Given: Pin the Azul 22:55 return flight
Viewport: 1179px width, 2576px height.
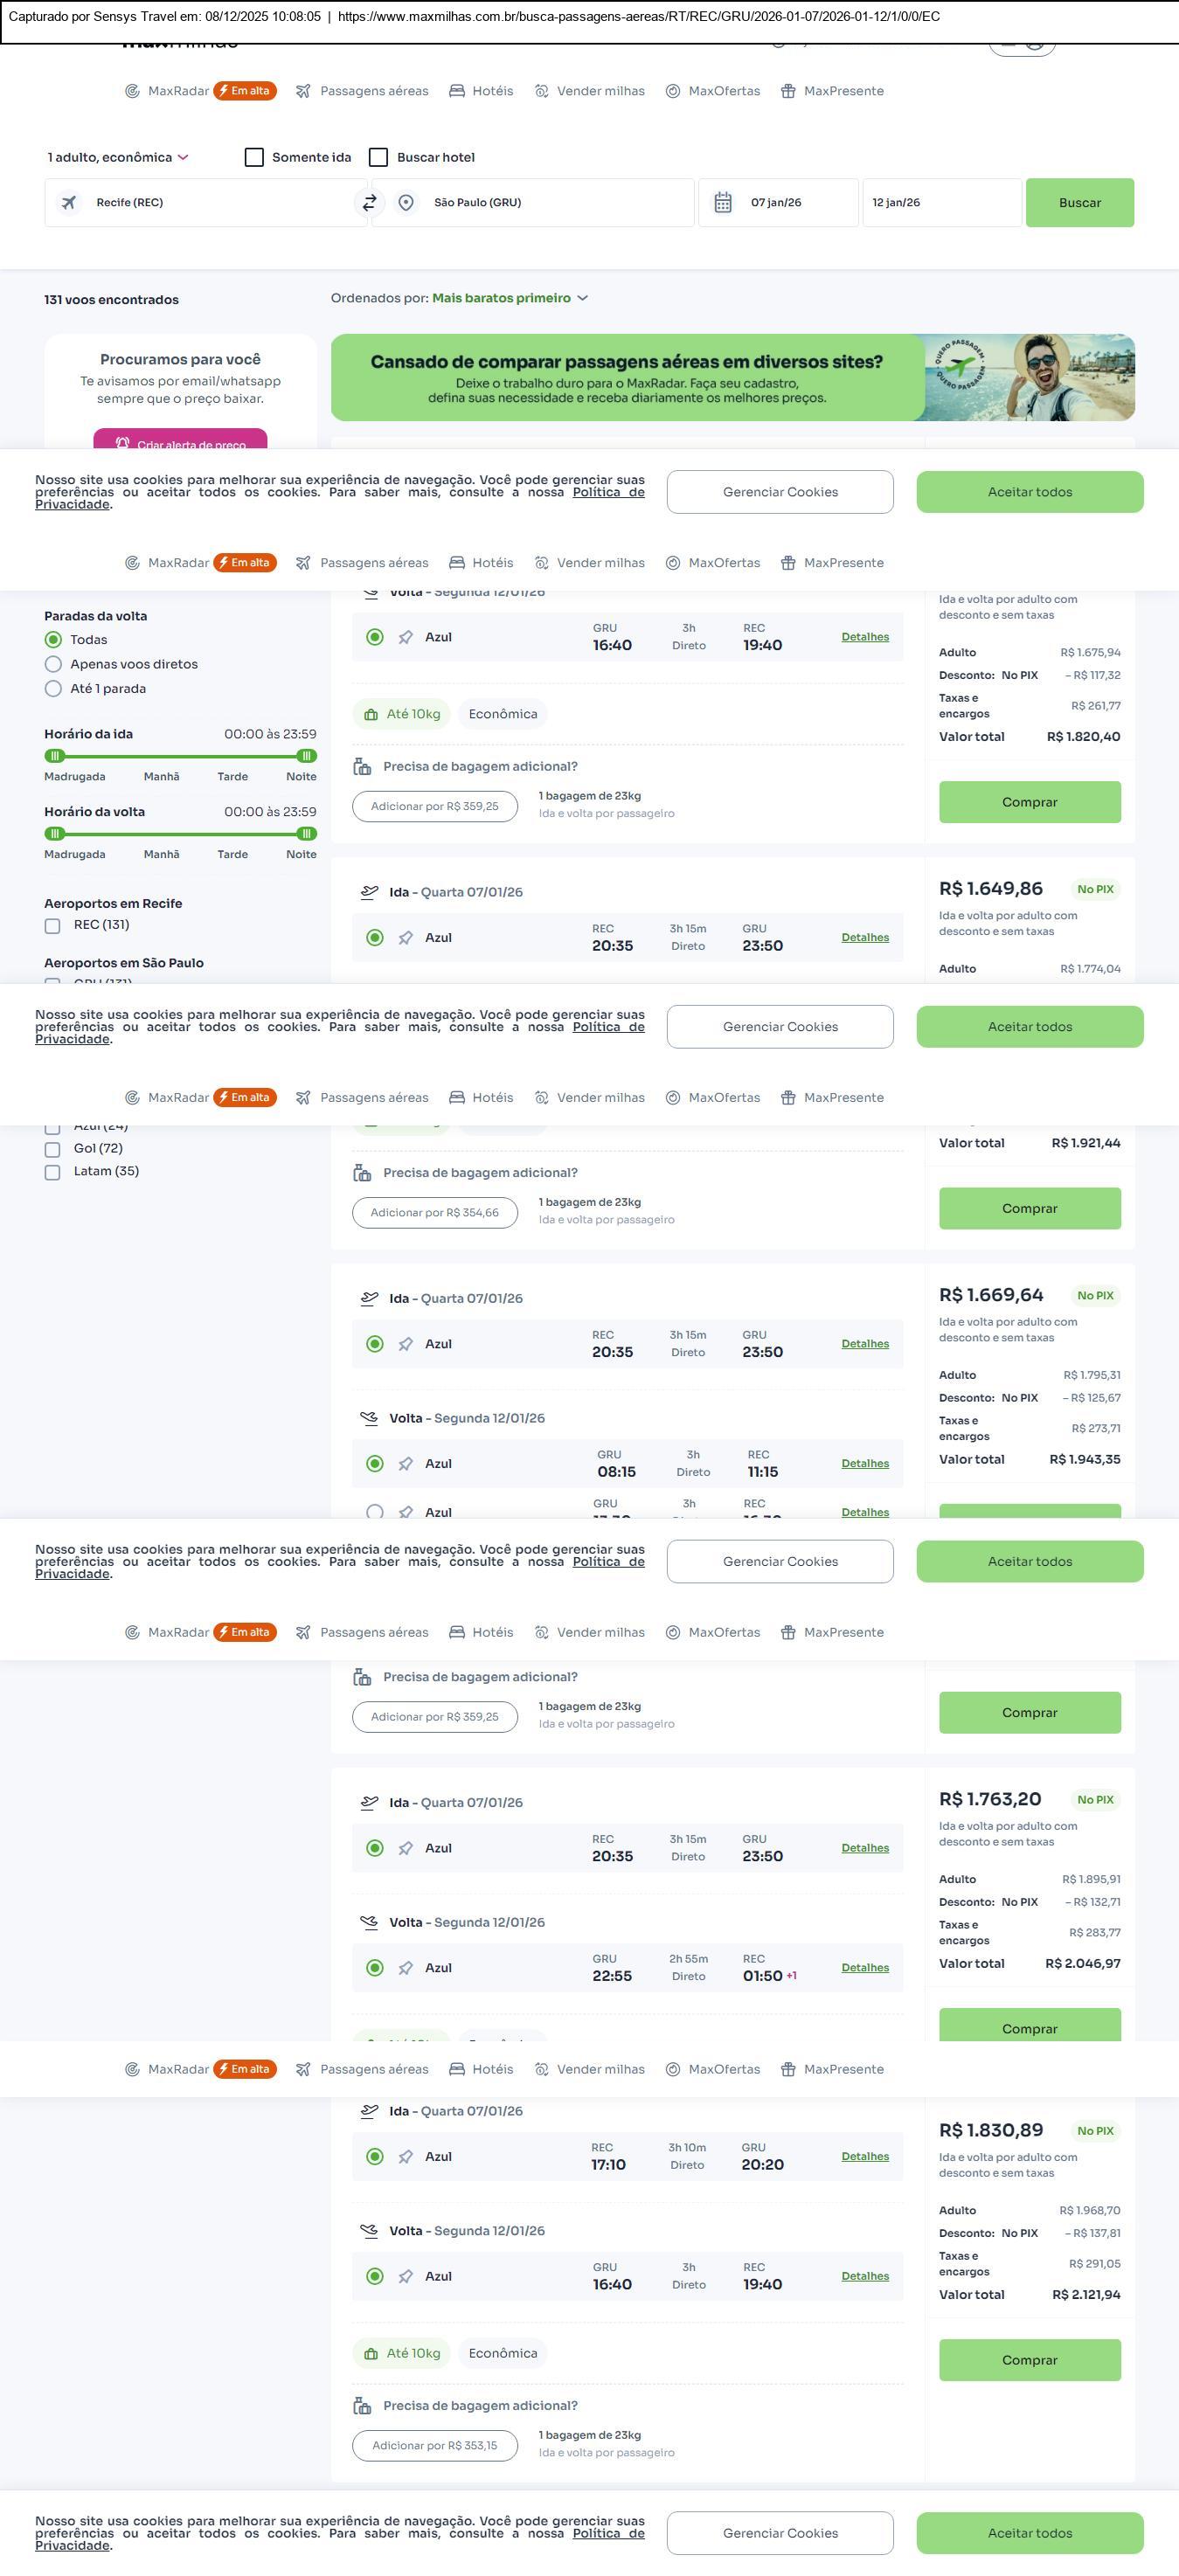Looking at the screenshot, I should coord(406,1968).
